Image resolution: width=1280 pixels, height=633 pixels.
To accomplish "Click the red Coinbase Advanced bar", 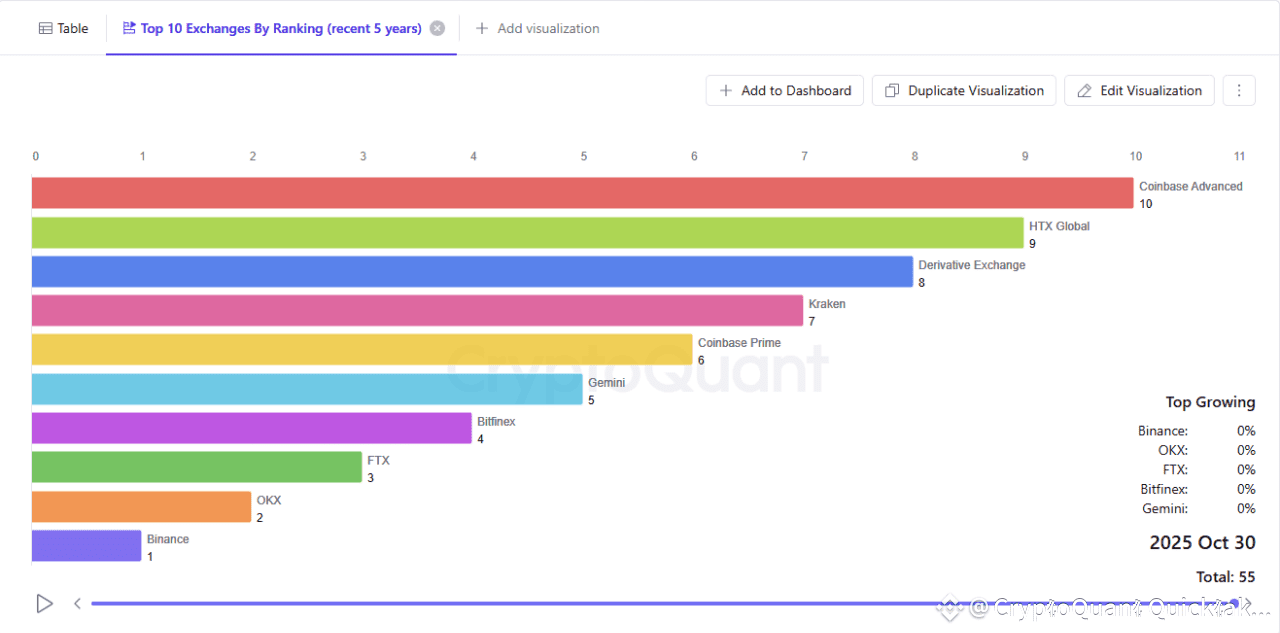I will (583, 193).
